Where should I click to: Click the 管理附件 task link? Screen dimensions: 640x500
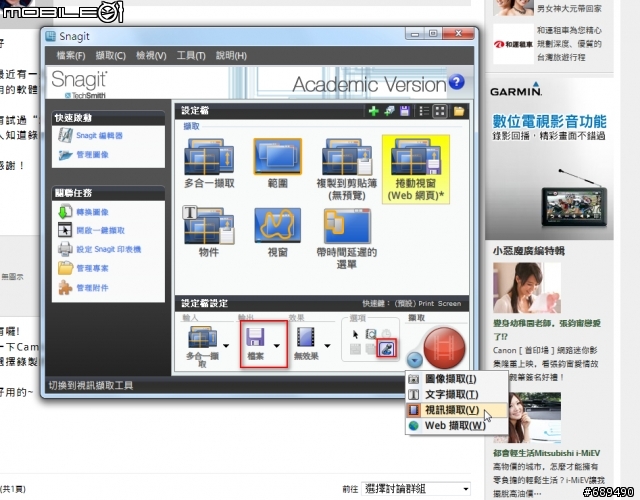click(92, 288)
